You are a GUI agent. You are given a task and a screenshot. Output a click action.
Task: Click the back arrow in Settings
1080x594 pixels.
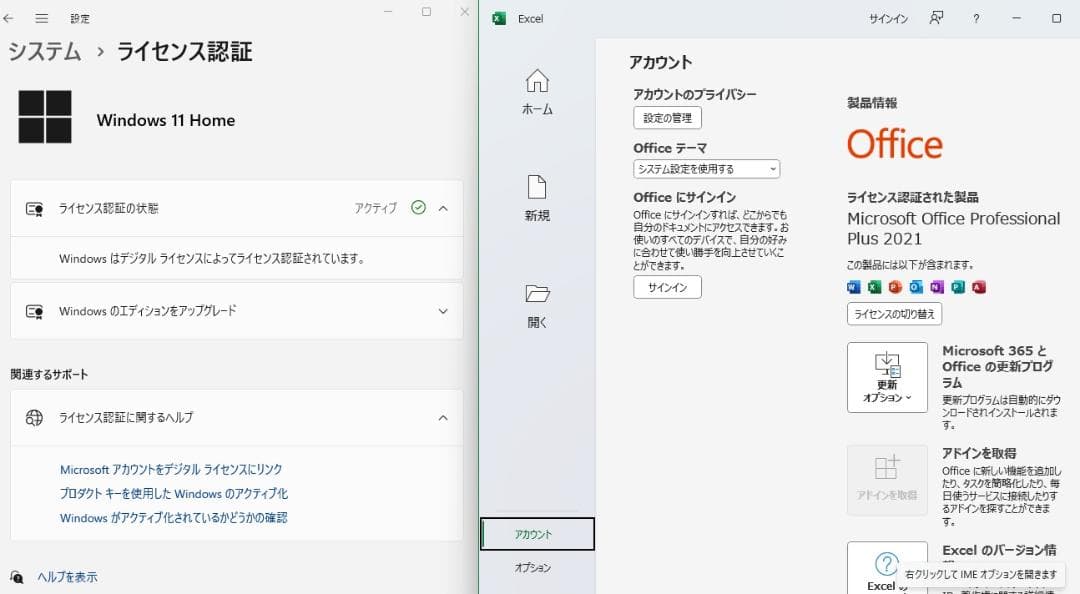[9, 18]
